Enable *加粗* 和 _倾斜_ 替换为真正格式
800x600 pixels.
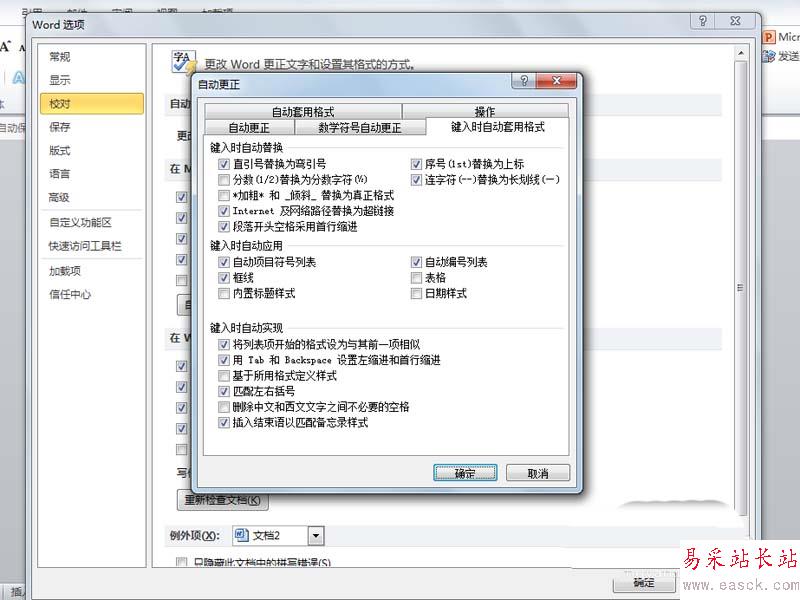[223, 195]
